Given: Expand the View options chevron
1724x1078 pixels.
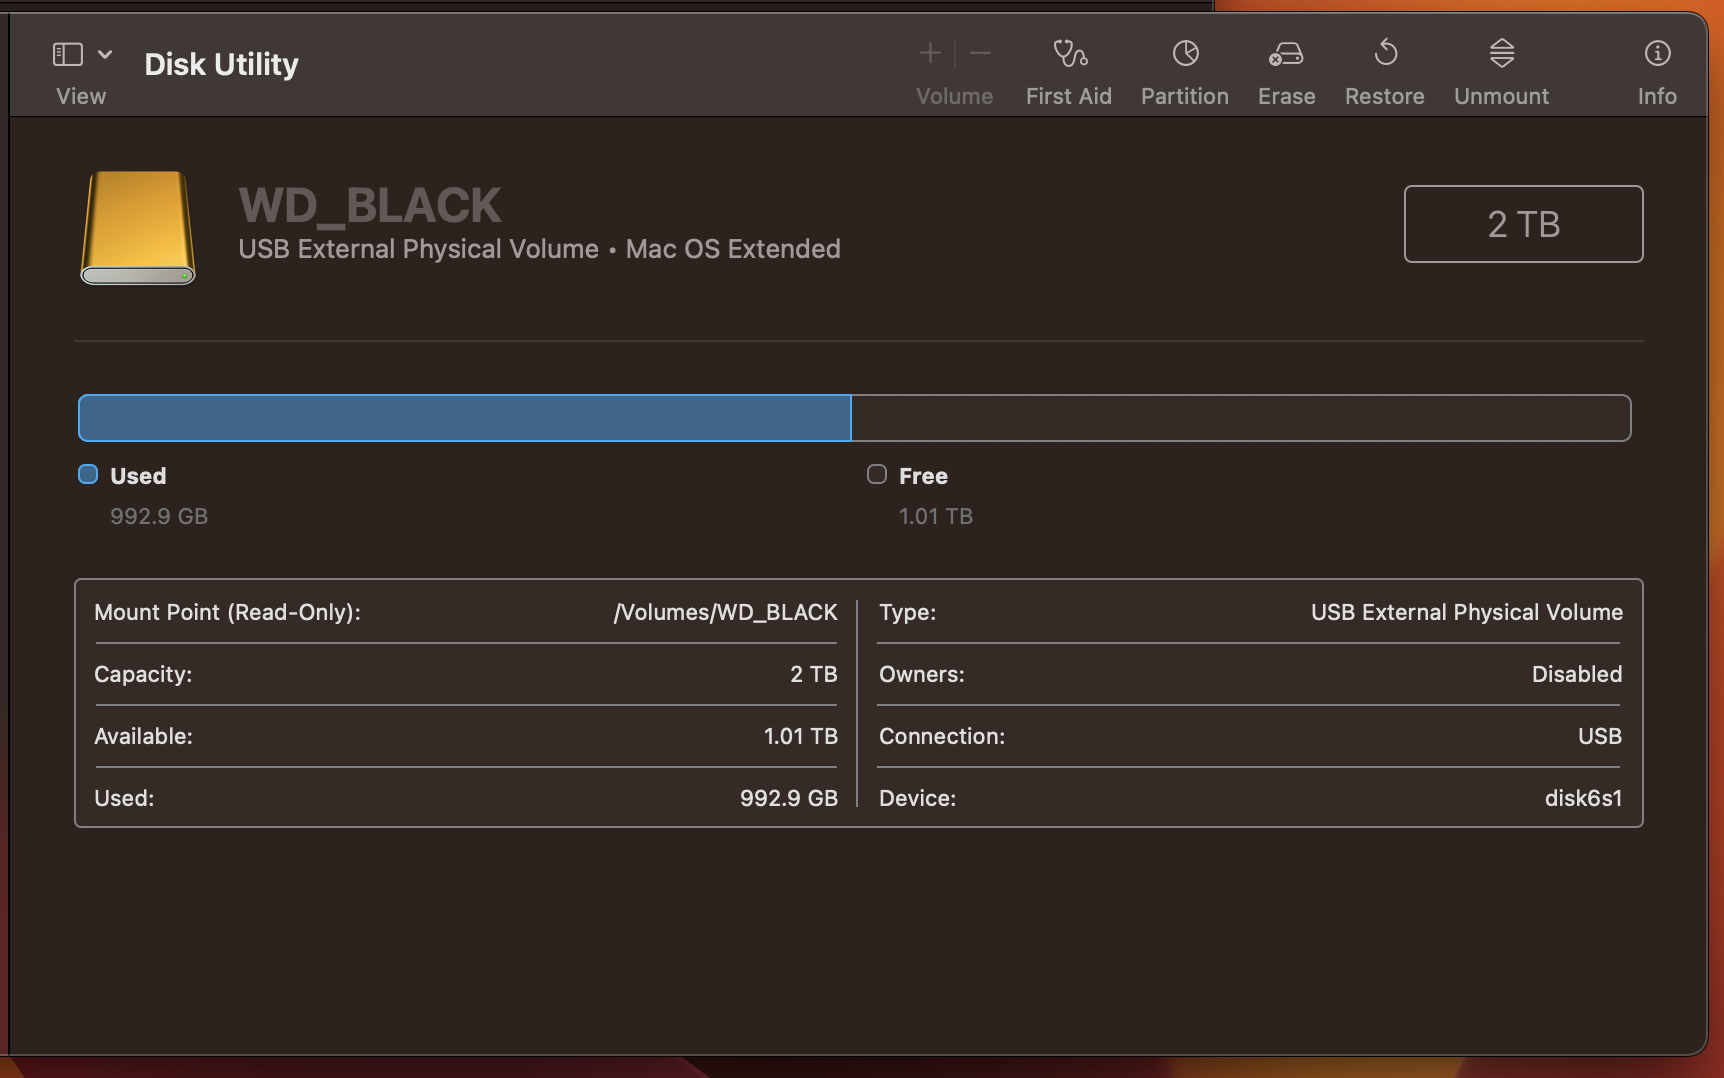Looking at the screenshot, I should click(x=105, y=54).
